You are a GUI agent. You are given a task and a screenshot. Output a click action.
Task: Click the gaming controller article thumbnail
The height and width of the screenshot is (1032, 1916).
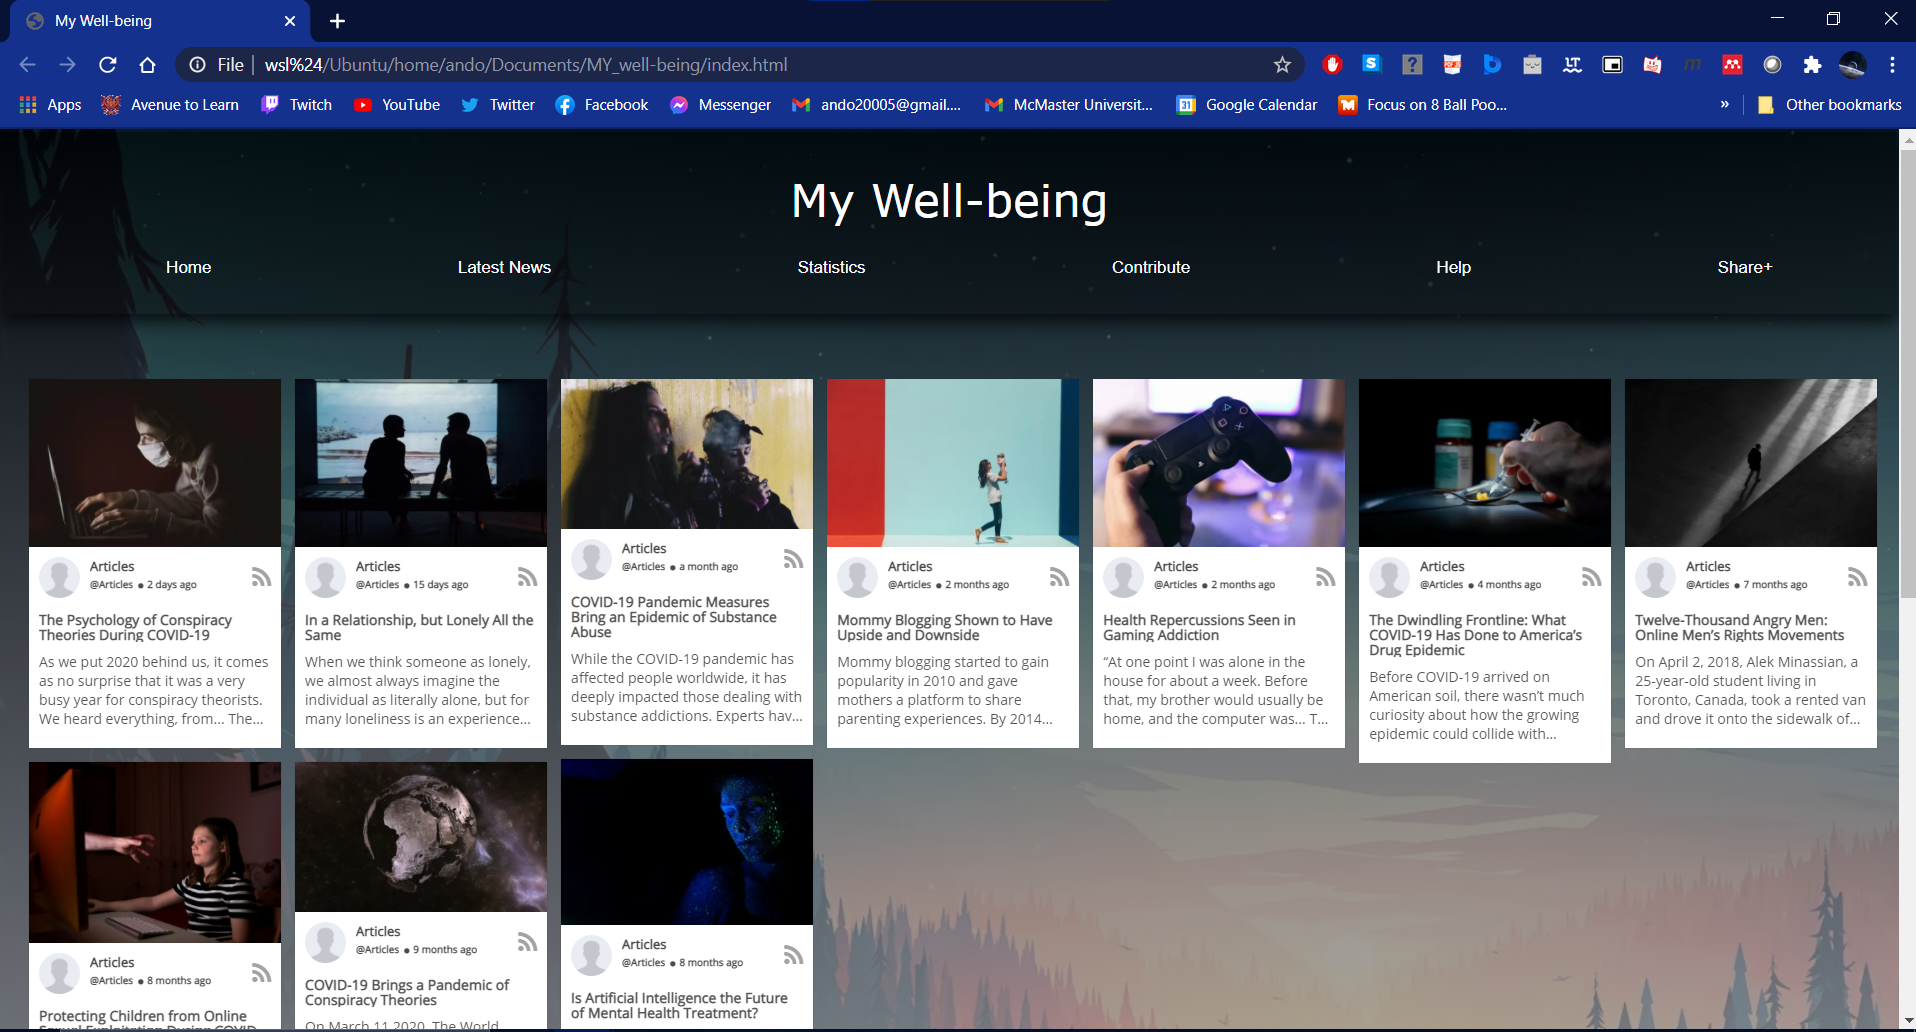pyautogui.click(x=1219, y=463)
